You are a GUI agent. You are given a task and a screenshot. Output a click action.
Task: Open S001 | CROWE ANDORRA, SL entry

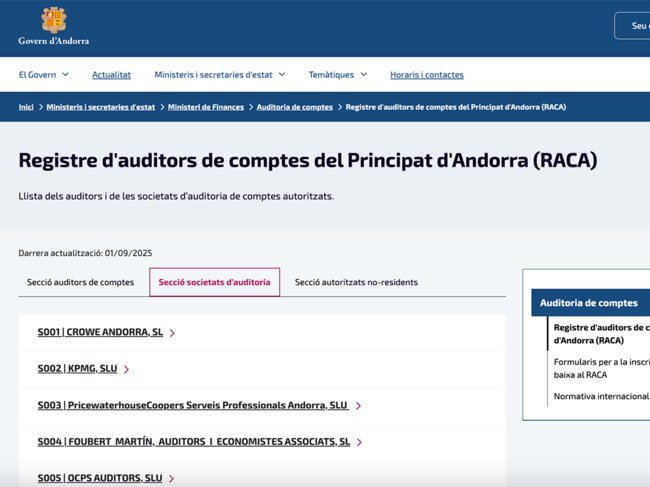tap(100, 332)
